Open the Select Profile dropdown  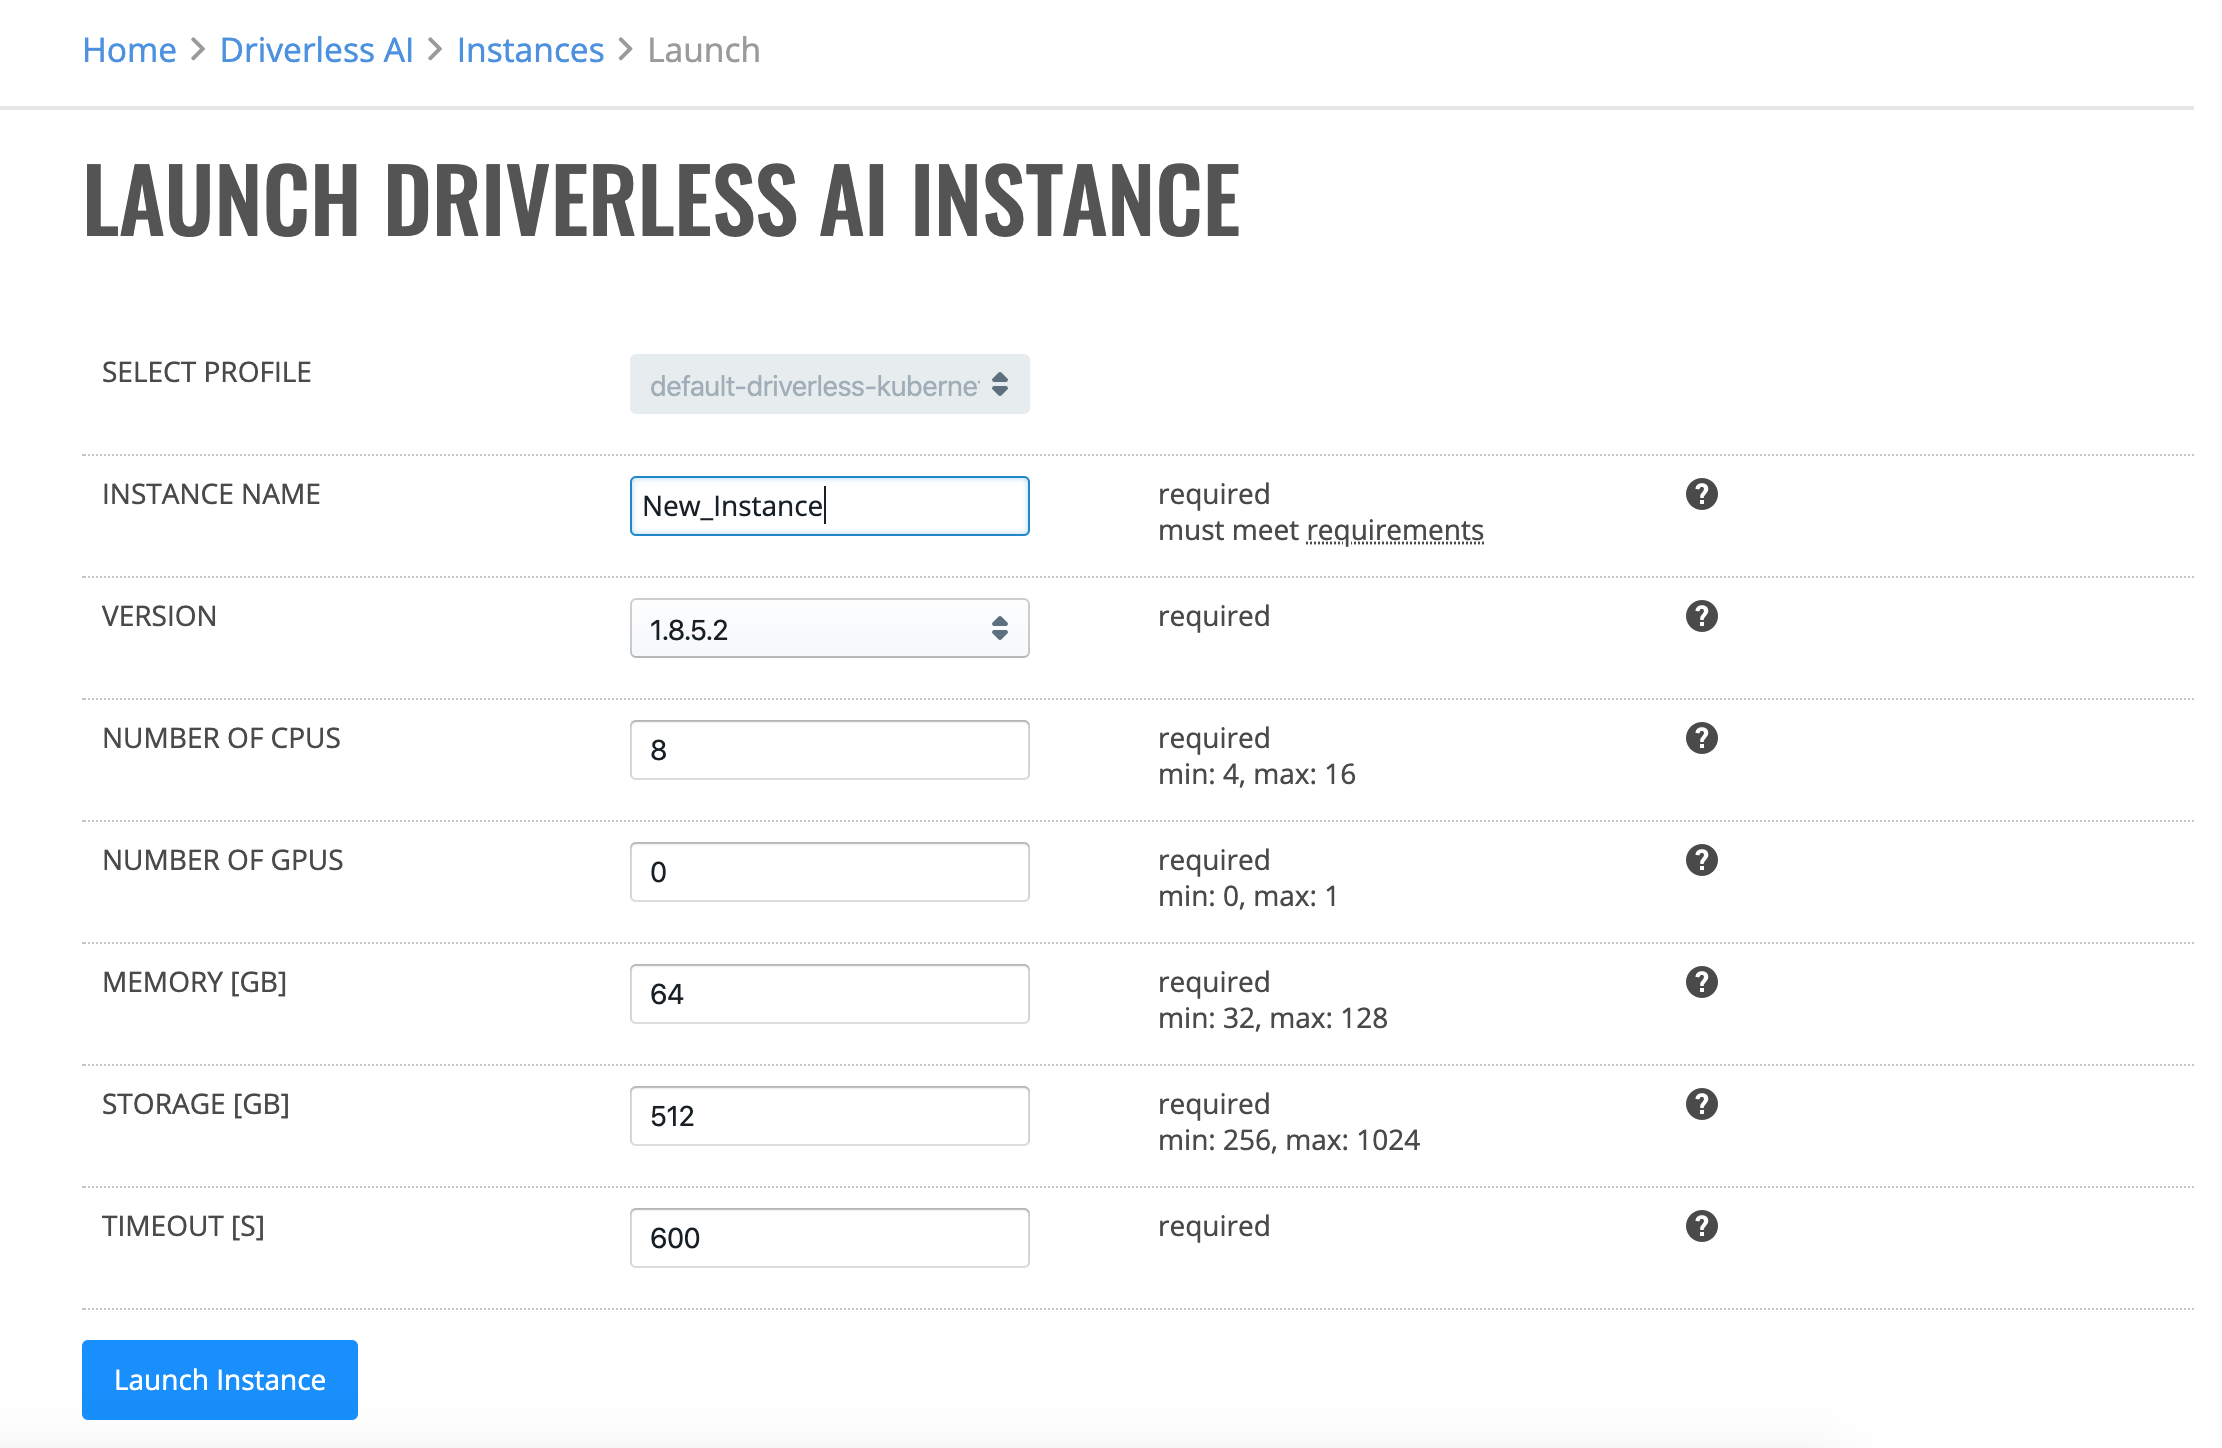pyautogui.click(x=829, y=384)
